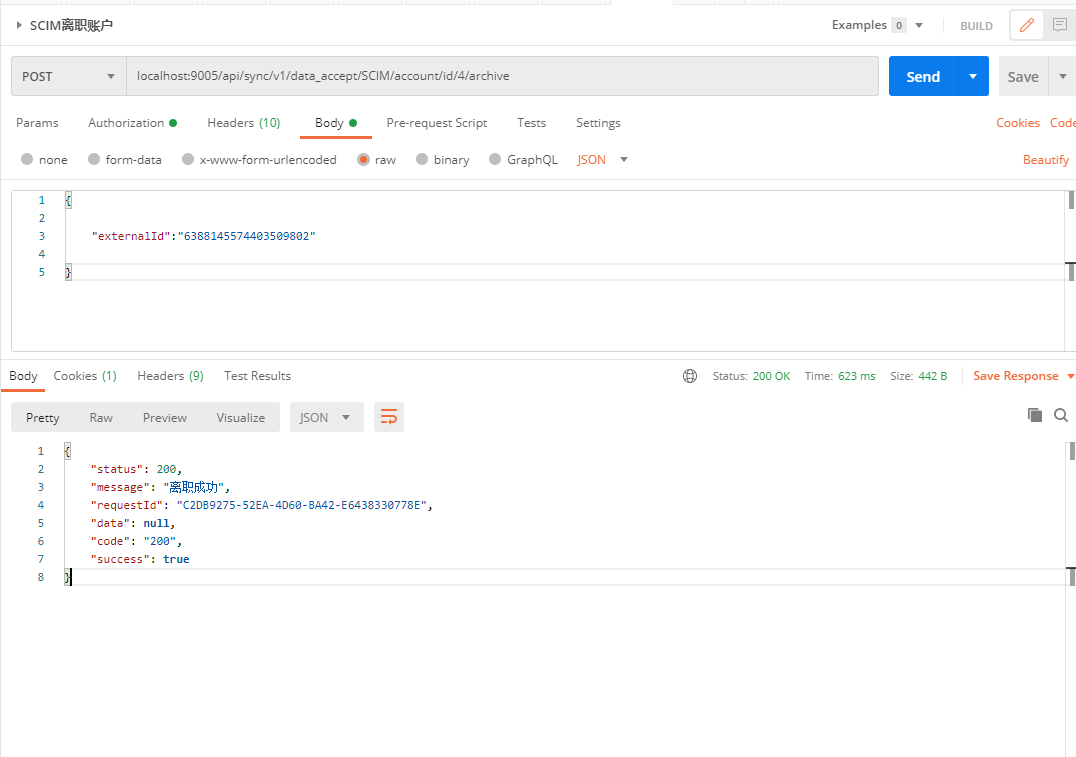Switch to the Pre-request Script tab
The image size is (1076, 757).
coord(437,123)
